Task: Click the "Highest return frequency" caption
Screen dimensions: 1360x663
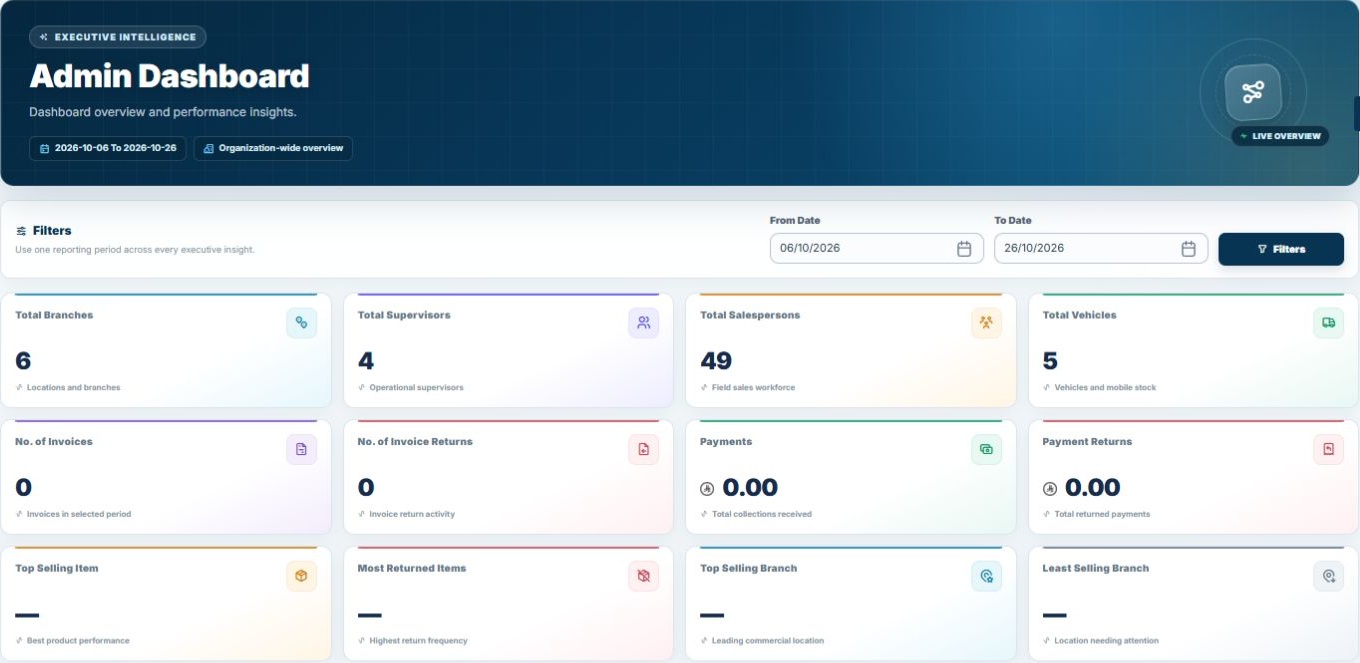Action: tap(418, 641)
